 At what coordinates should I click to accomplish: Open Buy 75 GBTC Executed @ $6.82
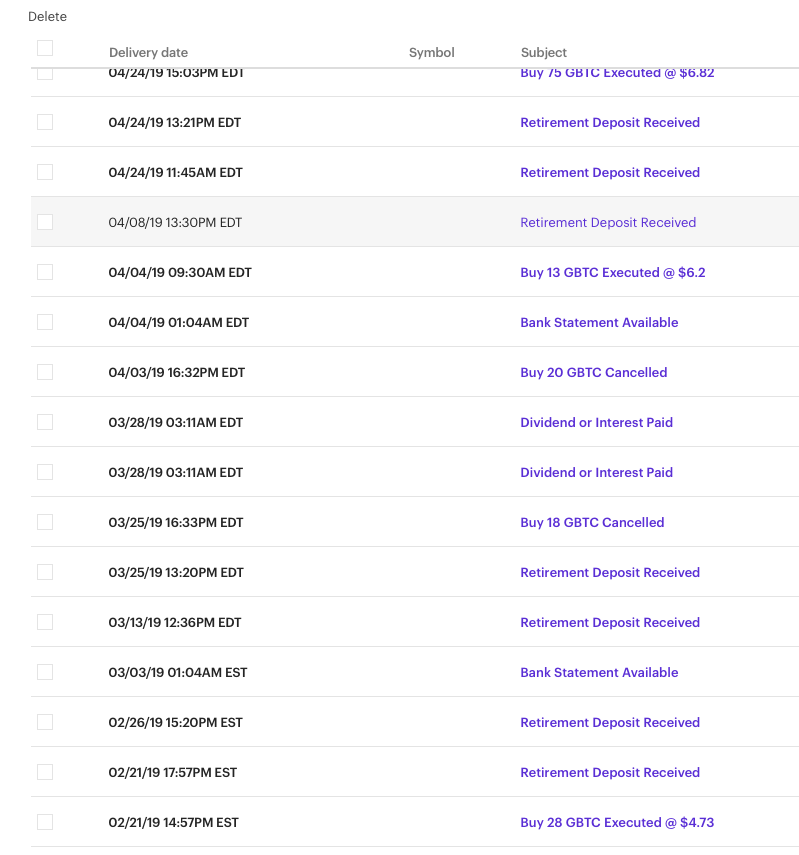pyautogui.click(x=617, y=73)
